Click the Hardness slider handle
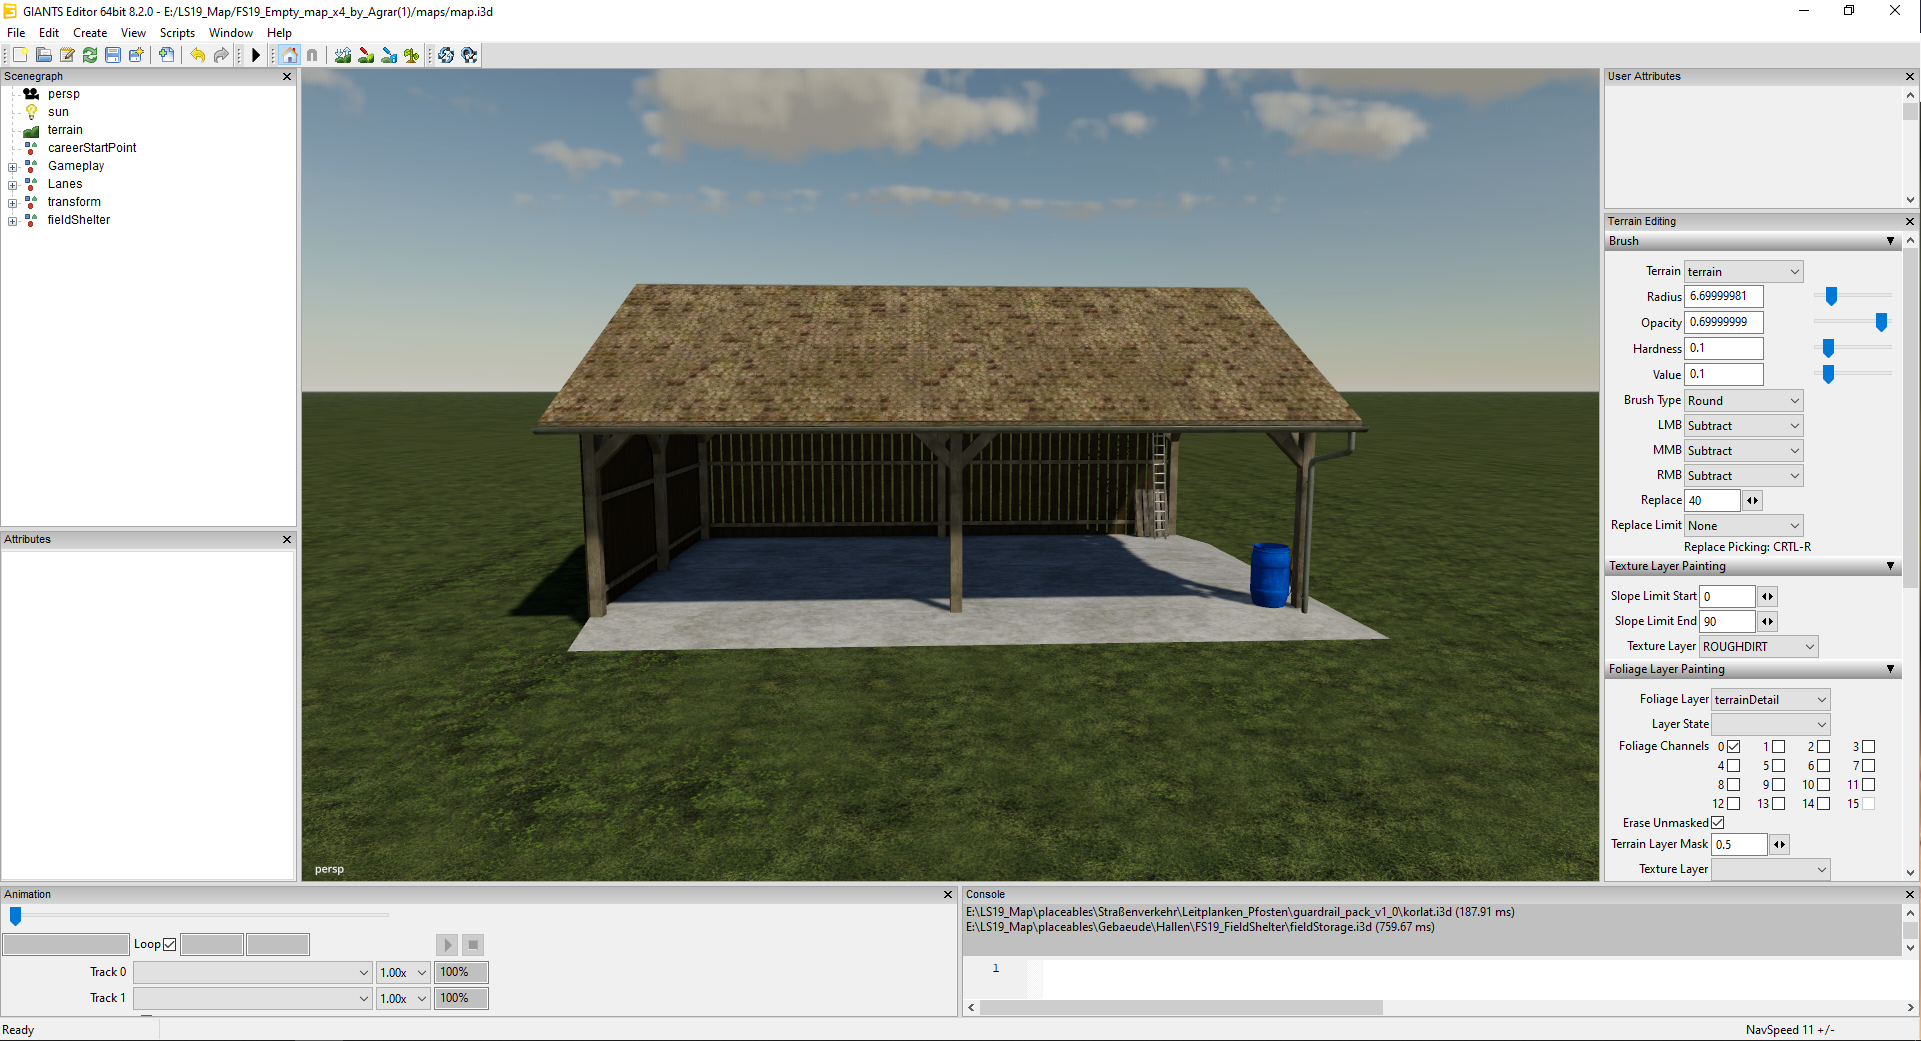Screen dimensions: 1921x1041 coord(1828,348)
